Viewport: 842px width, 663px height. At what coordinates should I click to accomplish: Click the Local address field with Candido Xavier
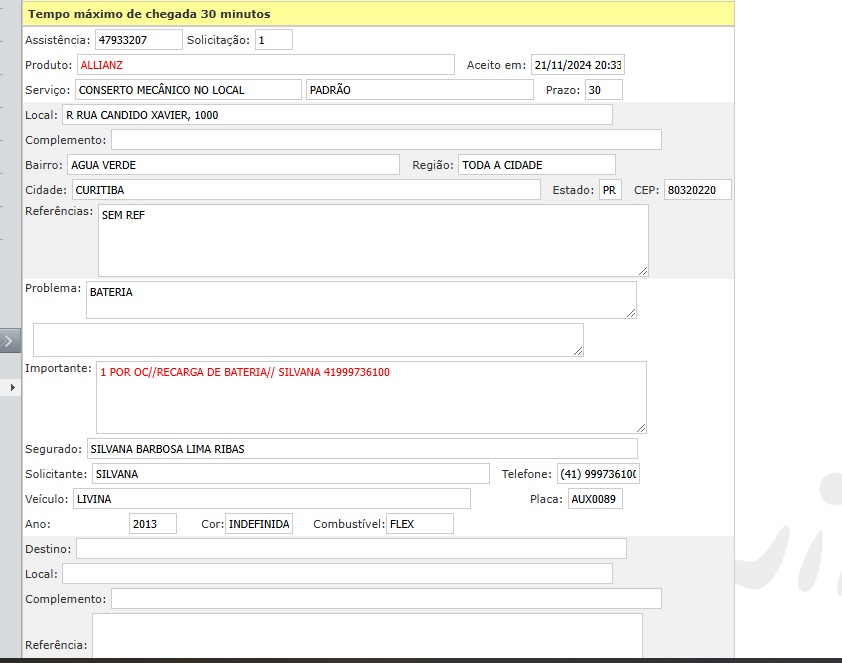point(337,115)
